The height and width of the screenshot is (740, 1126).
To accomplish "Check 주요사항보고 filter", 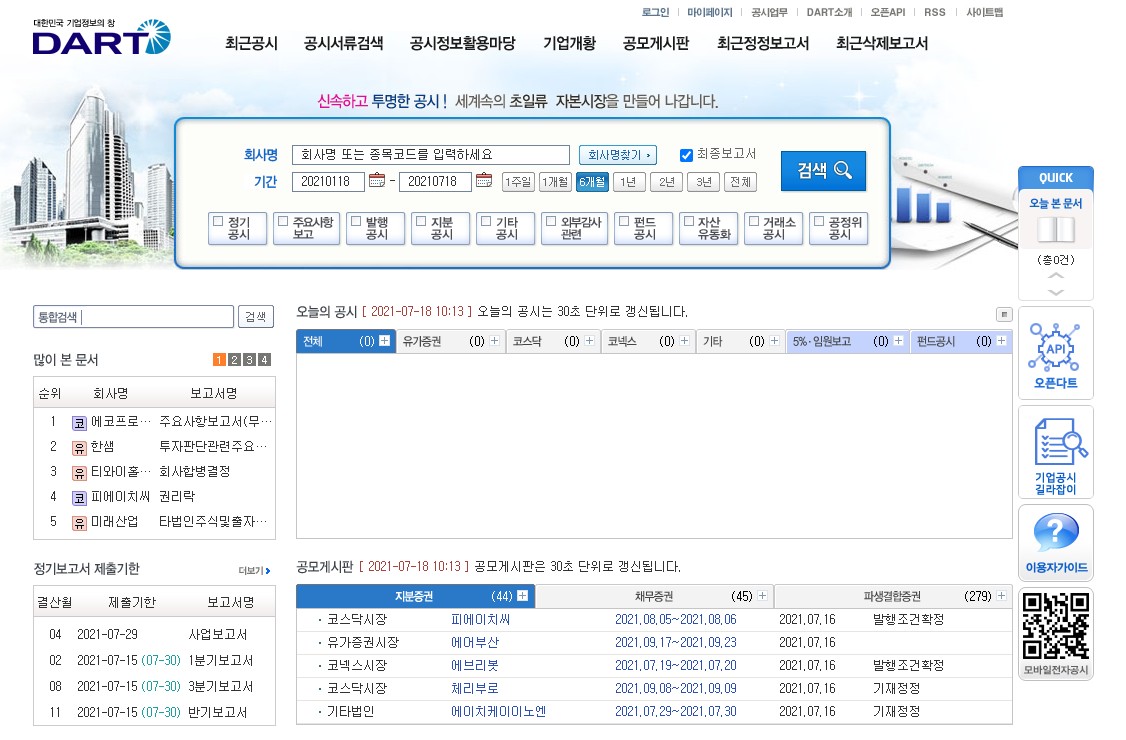I will [283, 221].
